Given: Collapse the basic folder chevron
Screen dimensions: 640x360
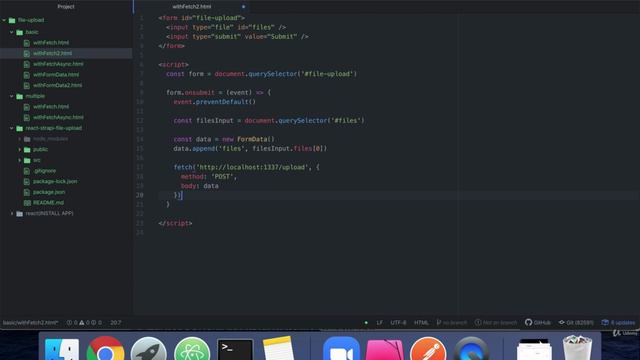Looking at the screenshot, I should [x=12, y=32].
